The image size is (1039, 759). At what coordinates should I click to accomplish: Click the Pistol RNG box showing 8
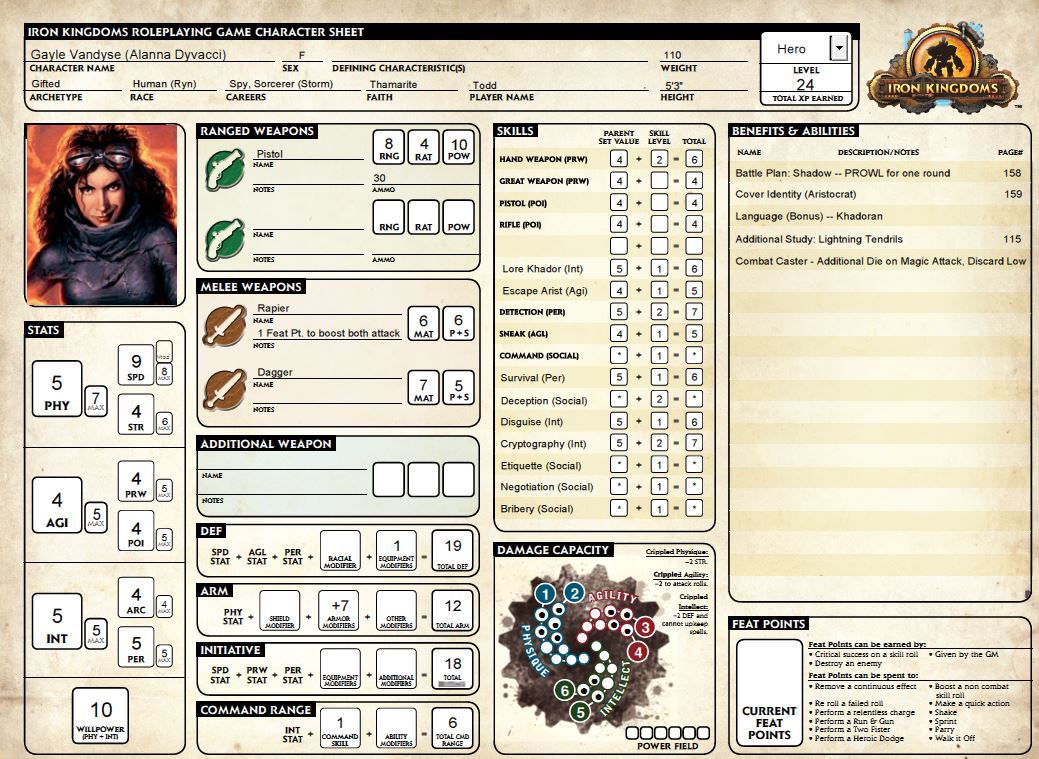[x=389, y=147]
